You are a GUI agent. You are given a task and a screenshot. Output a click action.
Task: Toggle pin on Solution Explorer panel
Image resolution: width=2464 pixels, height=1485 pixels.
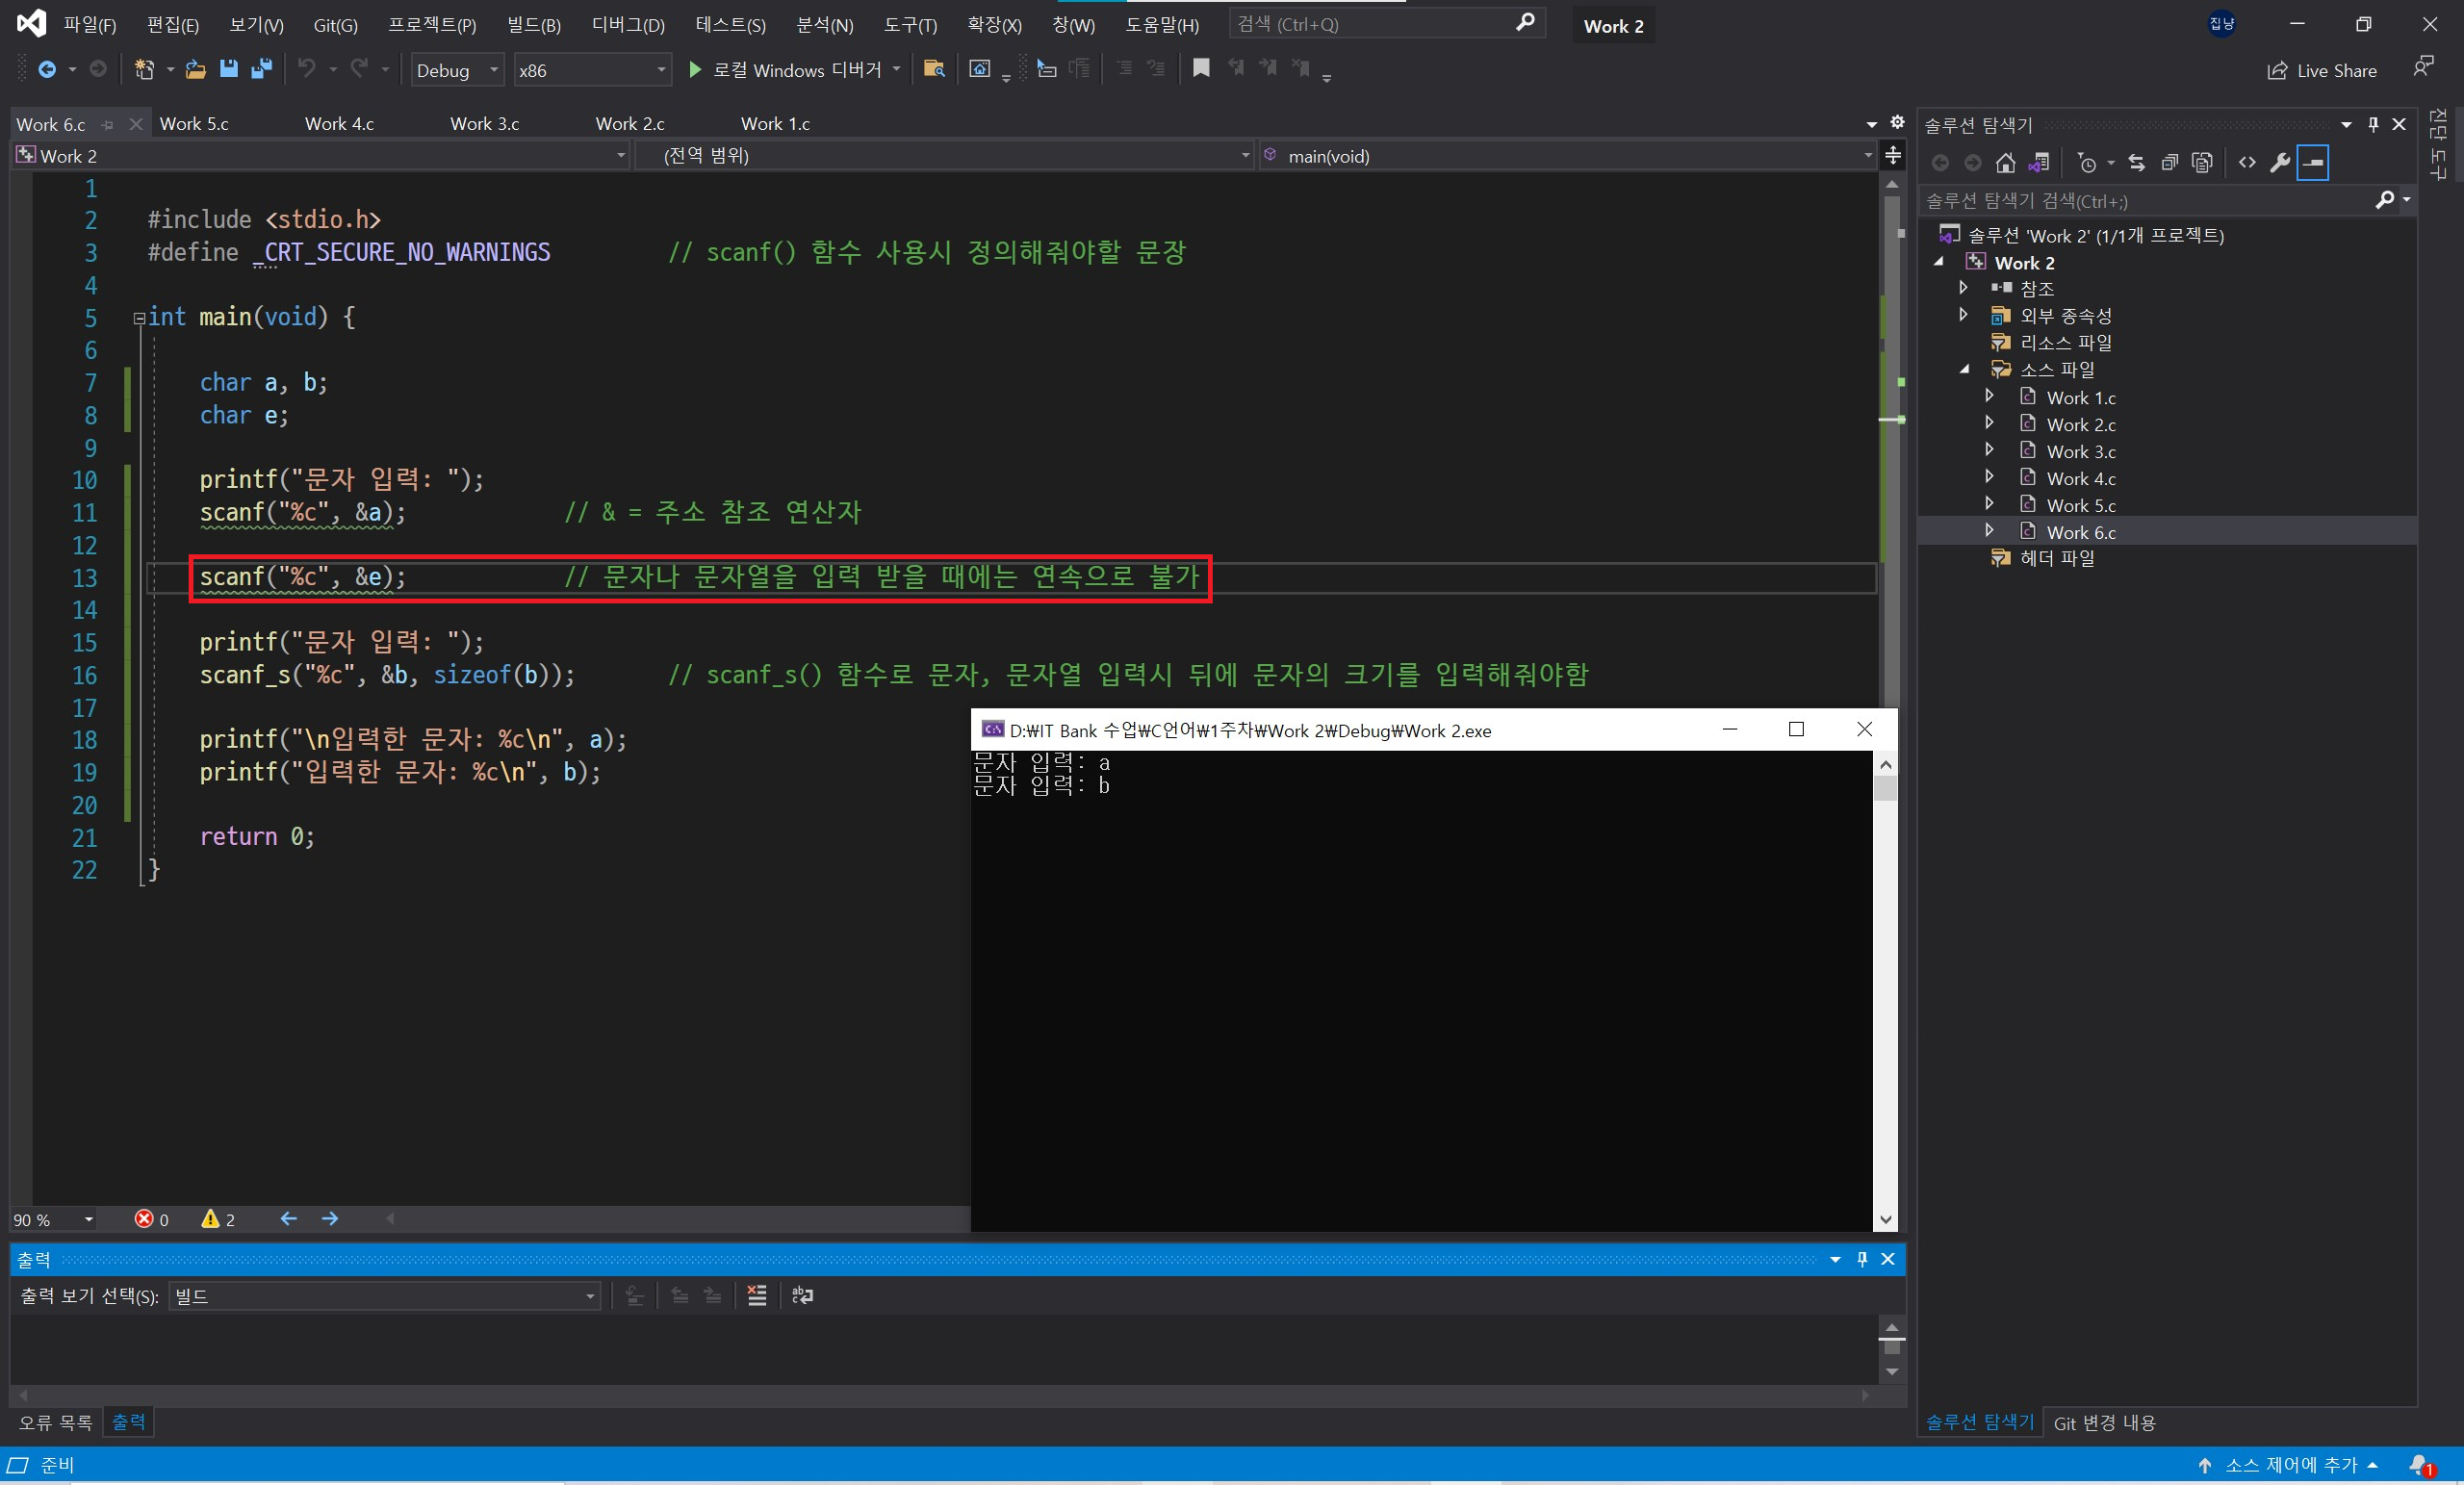point(2373,125)
